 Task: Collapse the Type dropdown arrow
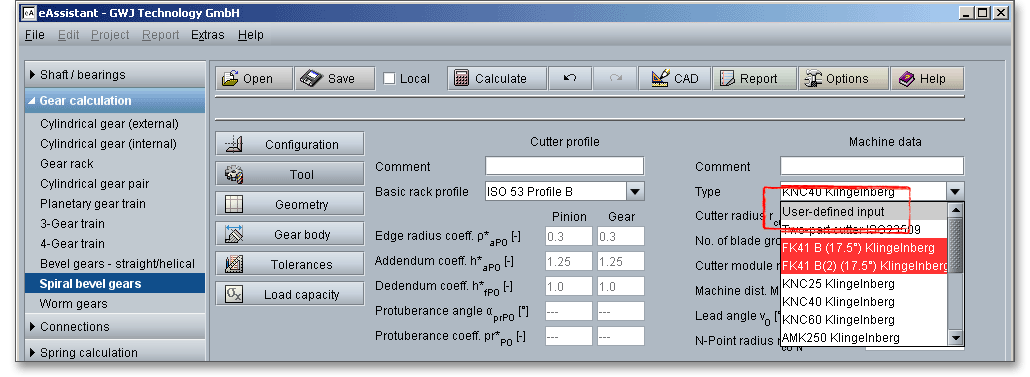[954, 192]
